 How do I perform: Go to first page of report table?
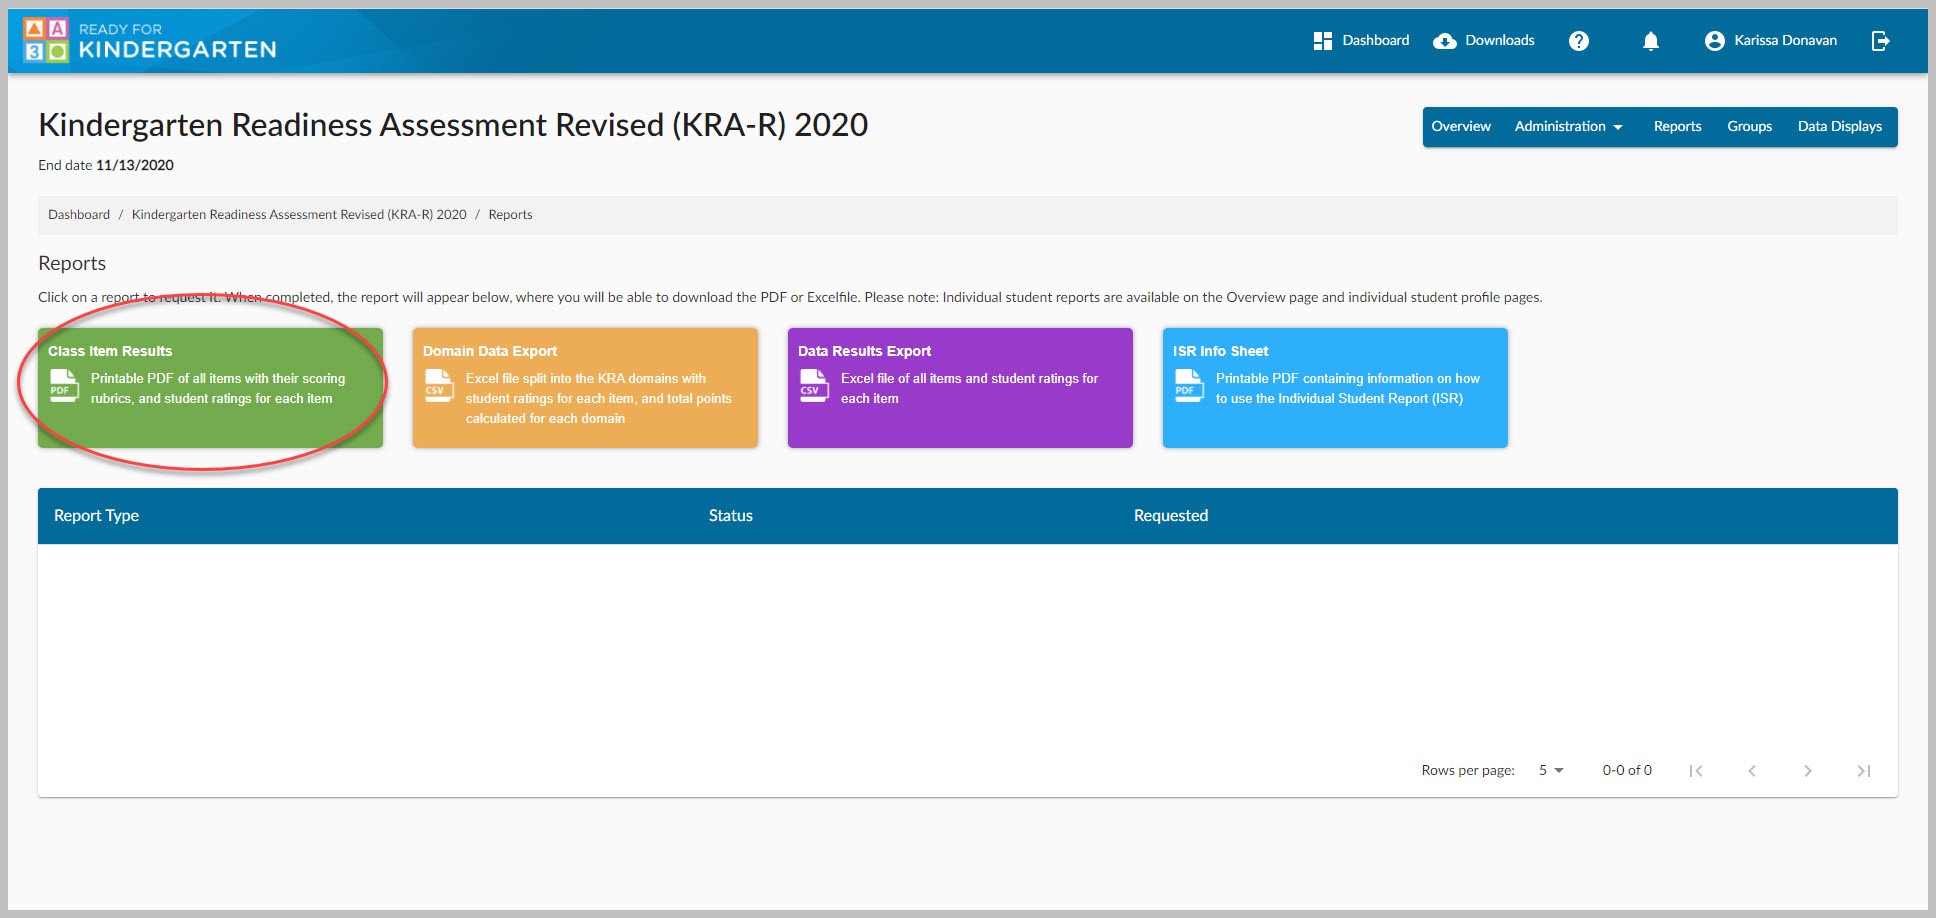click(x=1696, y=771)
